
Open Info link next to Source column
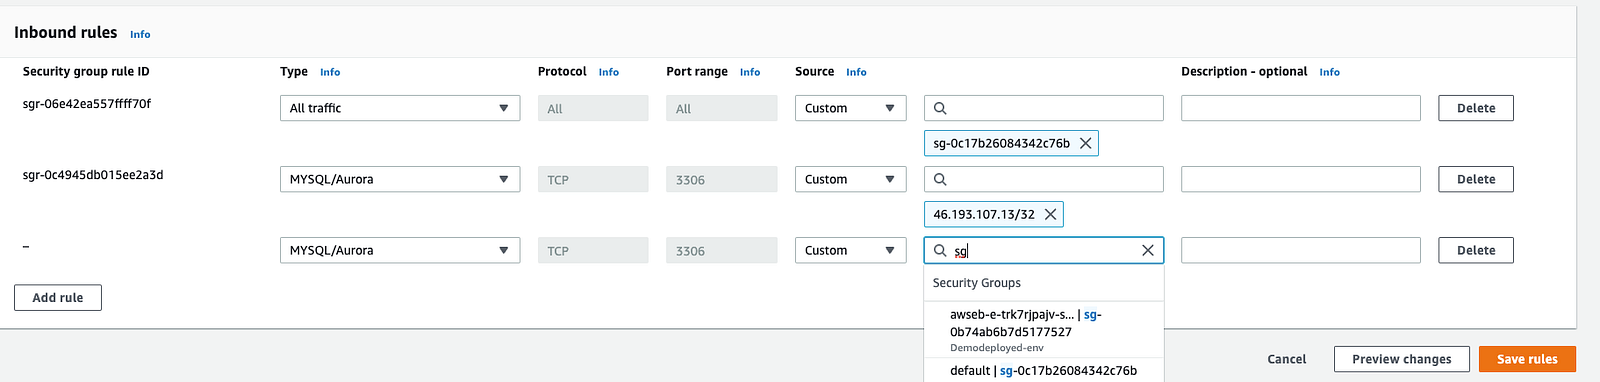[856, 72]
